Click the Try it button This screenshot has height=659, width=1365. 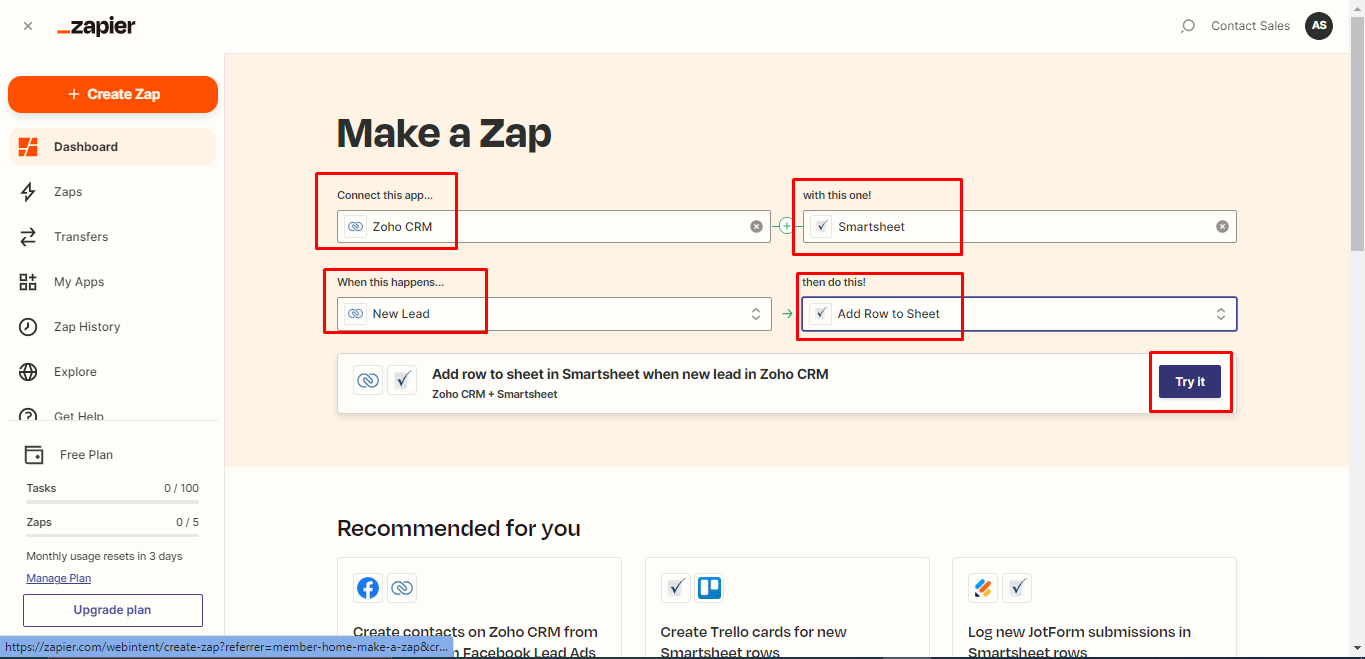[x=1190, y=382]
